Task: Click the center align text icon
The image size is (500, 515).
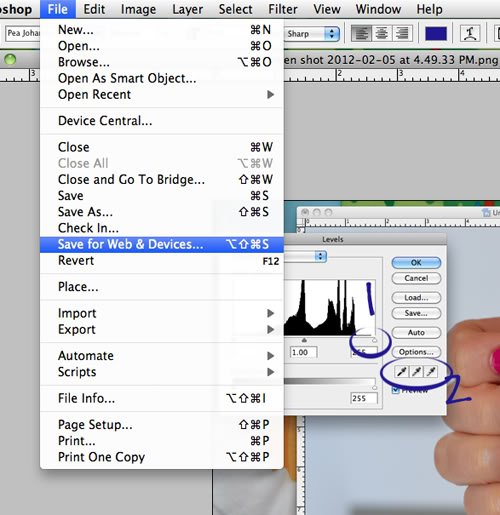Action: (x=382, y=34)
